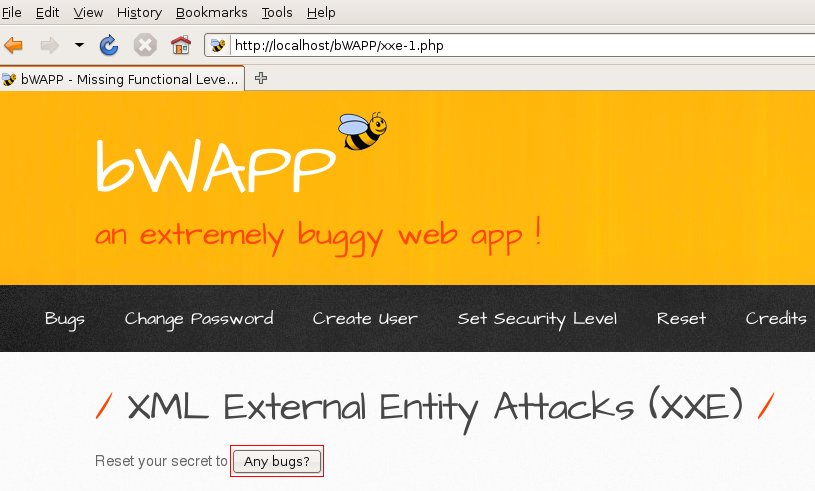Open the Tools menu

(277, 12)
